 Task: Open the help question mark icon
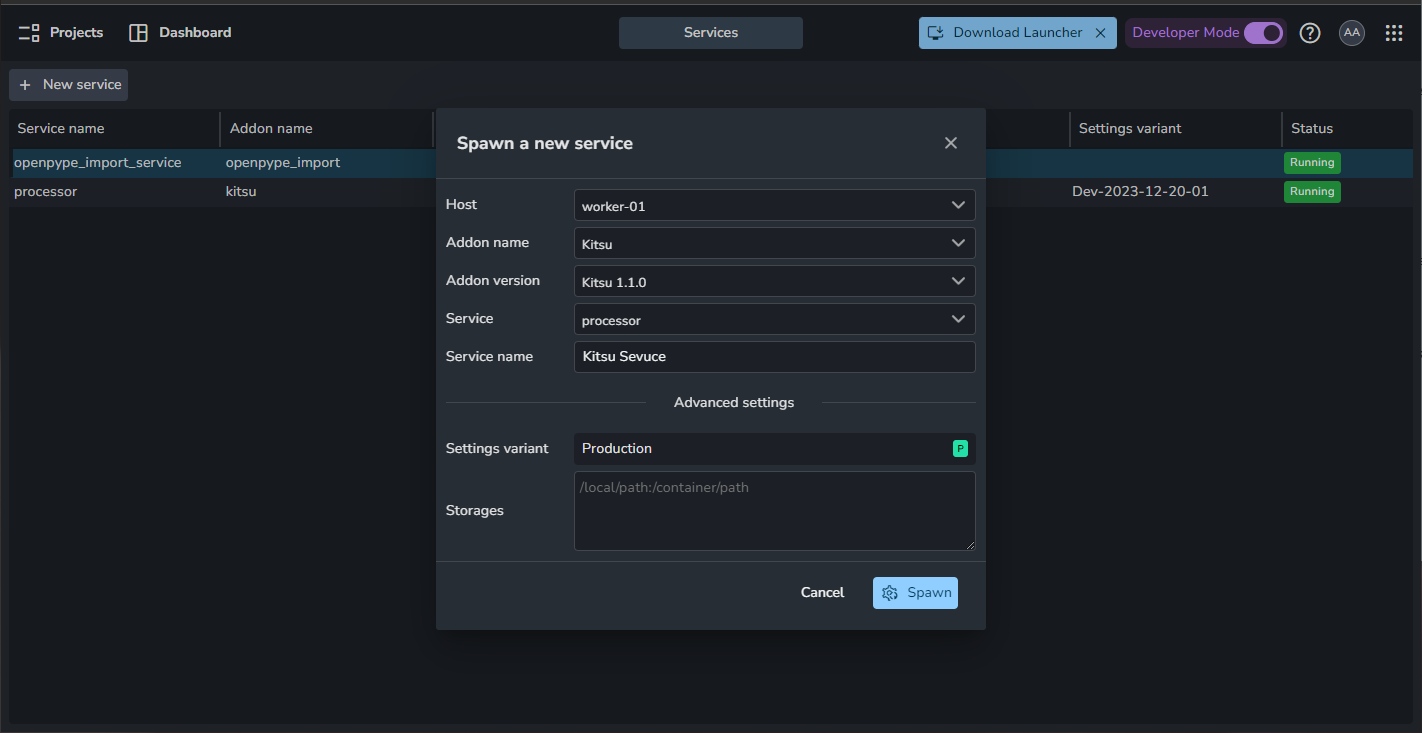[x=1310, y=33]
